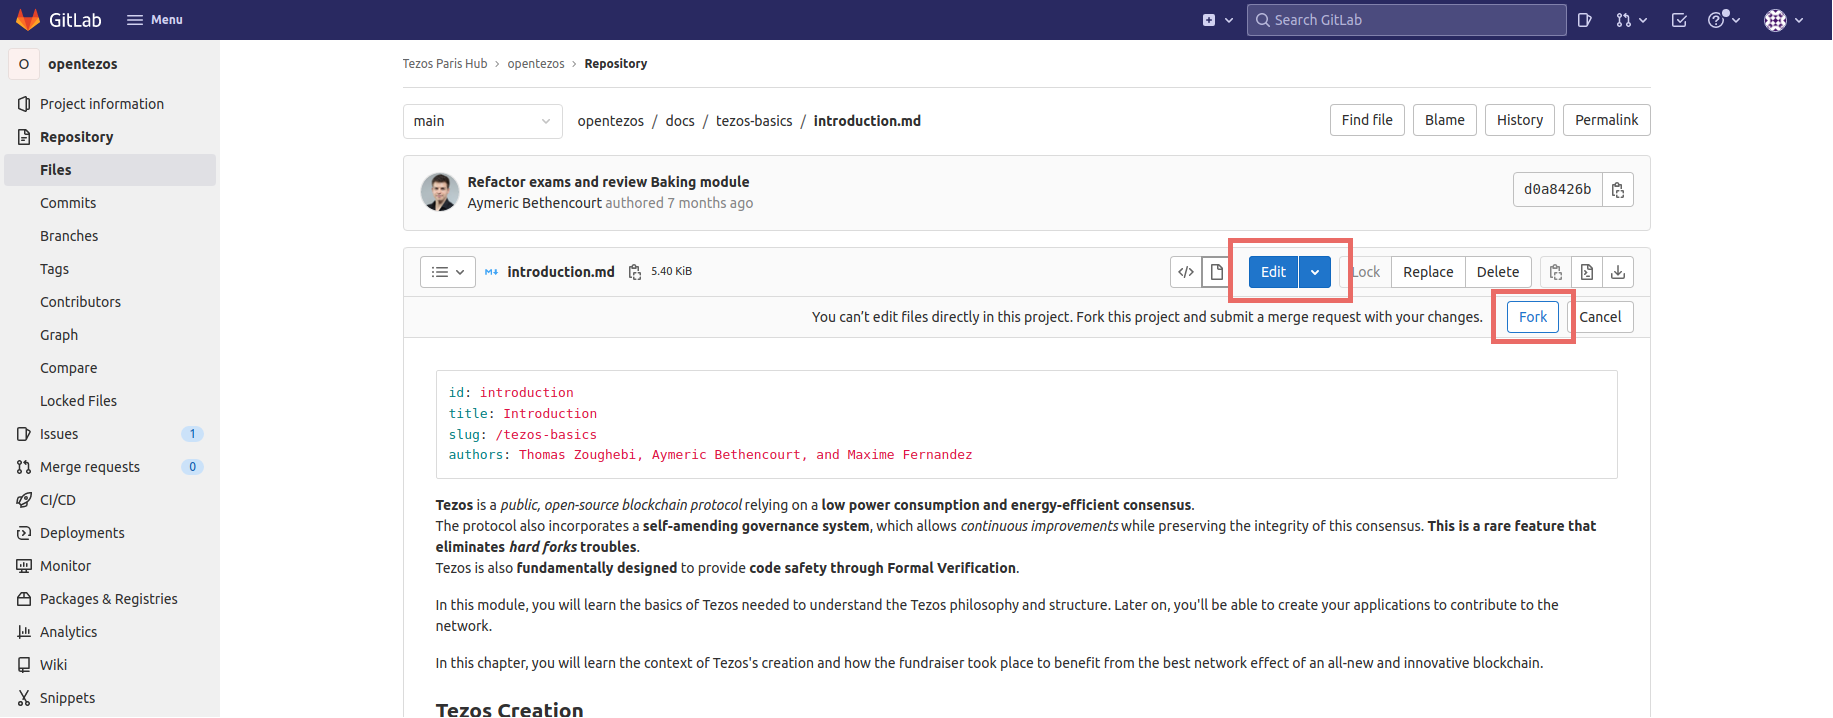The height and width of the screenshot is (718, 1833).
Task: Click the Search GitLab field
Action: pyautogui.click(x=1406, y=20)
